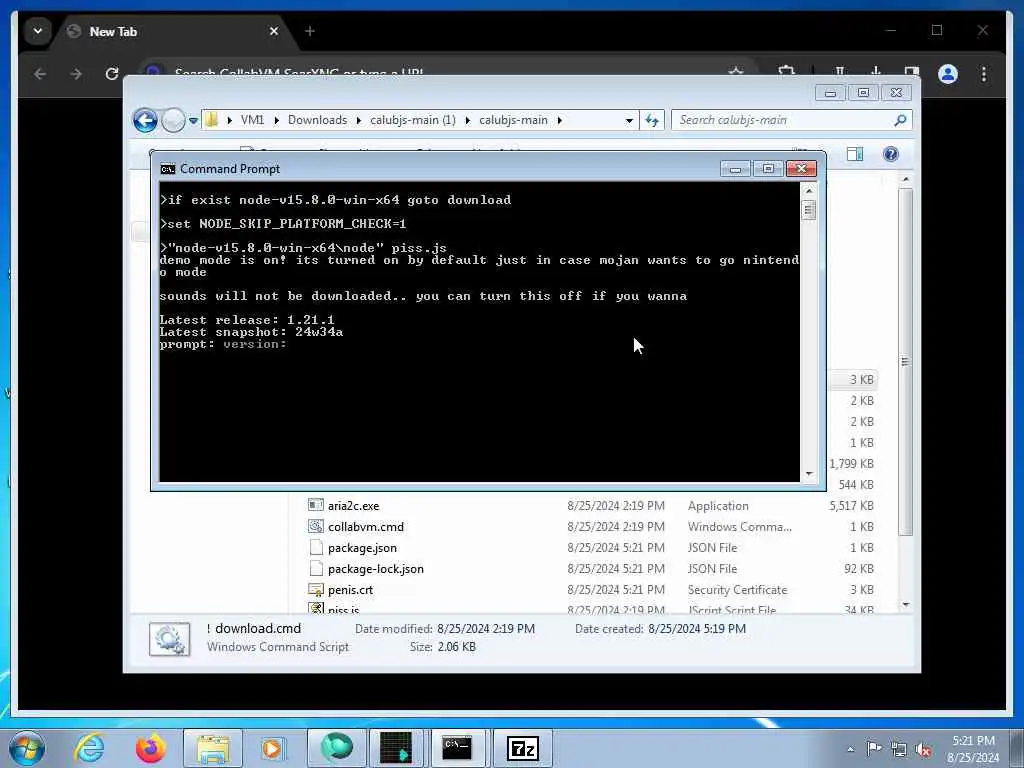Navigate to calubjs-main (1) breadcrumb
Screen dimensions: 1024x768
(x=413, y=120)
